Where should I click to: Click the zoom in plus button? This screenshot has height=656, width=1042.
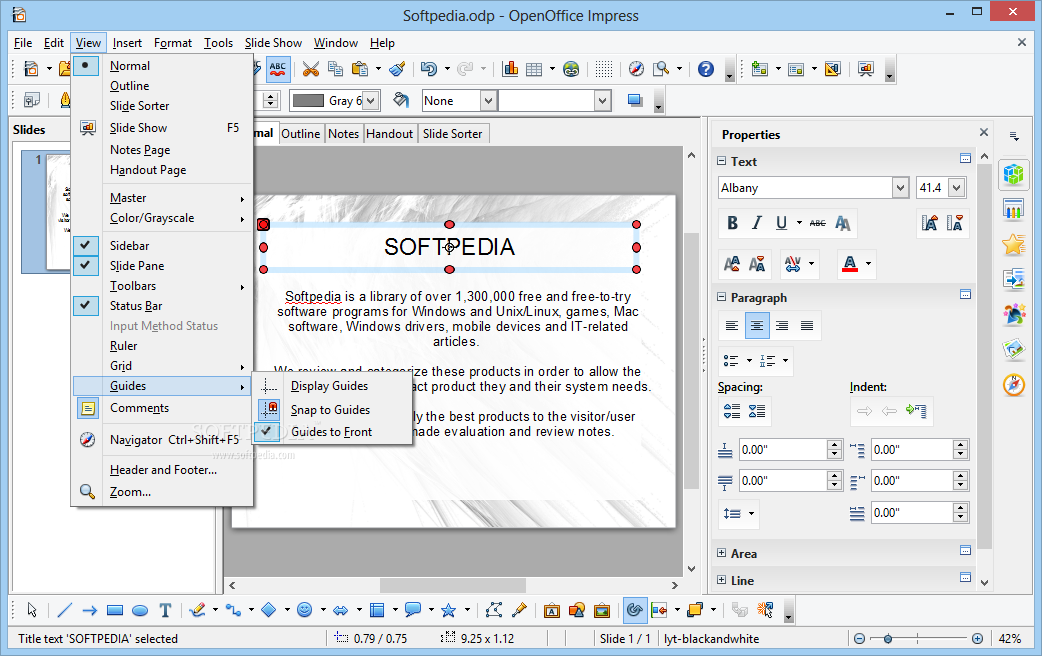tap(978, 639)
